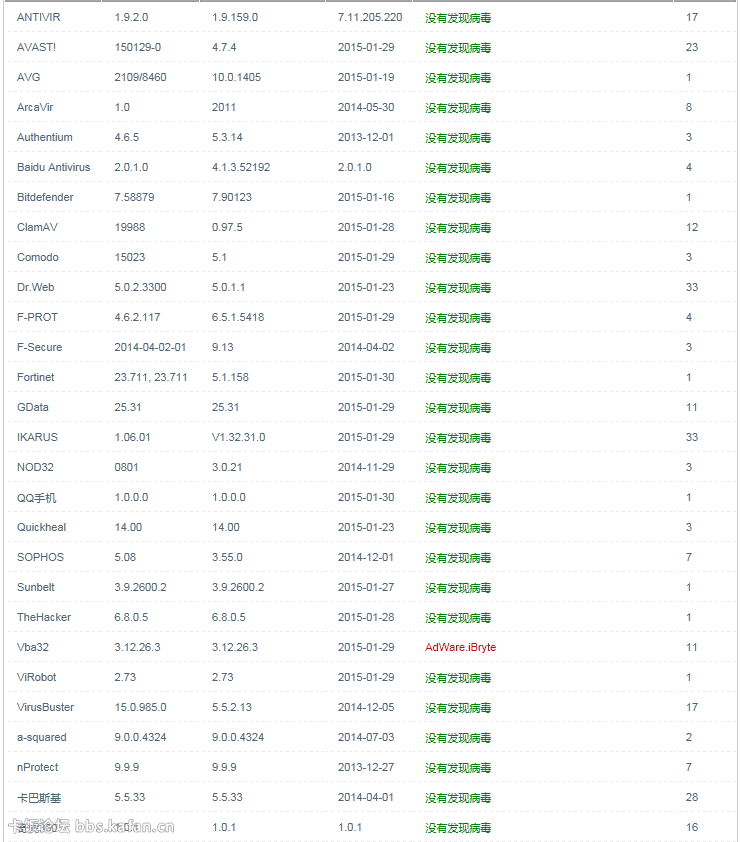741x842 pixels.
Task: Click the AVG engine name
Action: 28,77
